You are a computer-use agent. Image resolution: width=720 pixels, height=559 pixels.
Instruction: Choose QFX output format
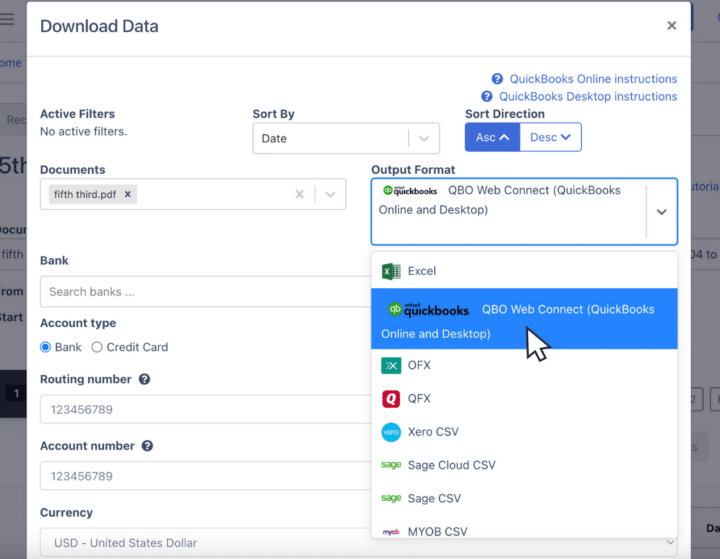(524, 399)
